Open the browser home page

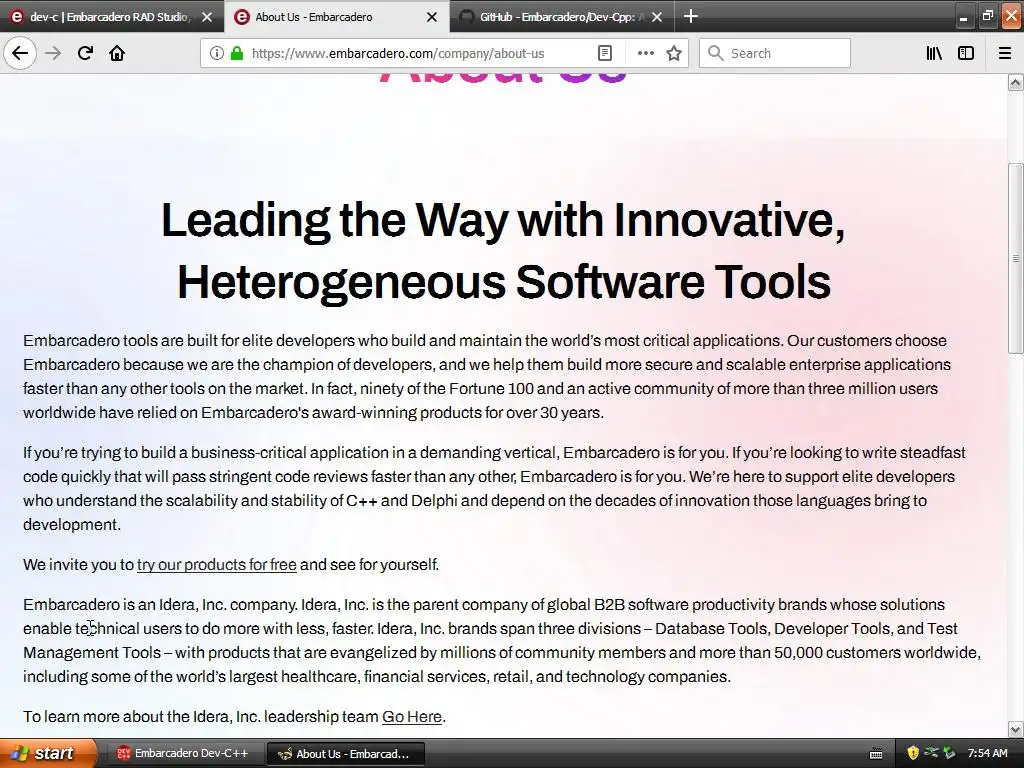[117, 53]
